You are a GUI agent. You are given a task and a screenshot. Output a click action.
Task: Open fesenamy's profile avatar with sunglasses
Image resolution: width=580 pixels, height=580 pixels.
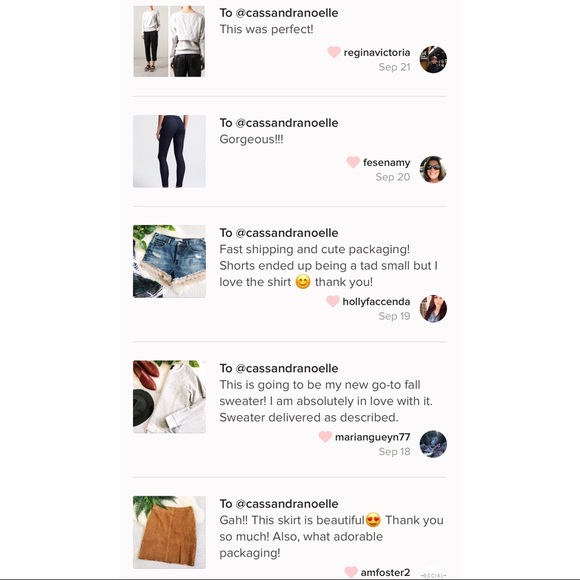coord(433,169)
